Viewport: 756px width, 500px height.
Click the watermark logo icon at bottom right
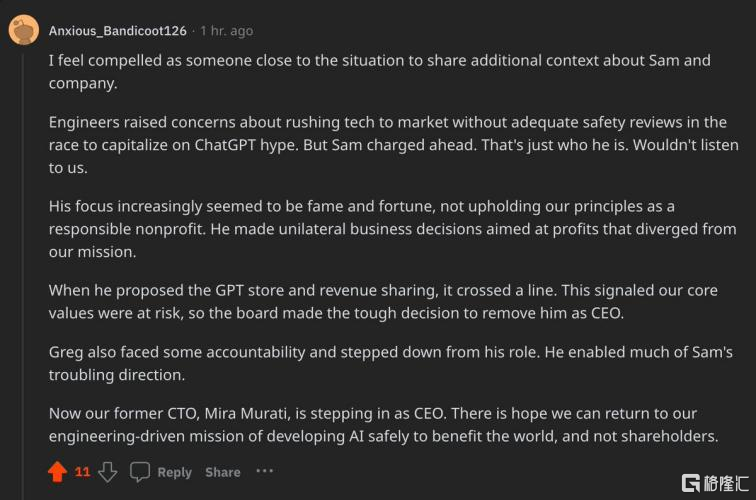(x=691, y=484)
